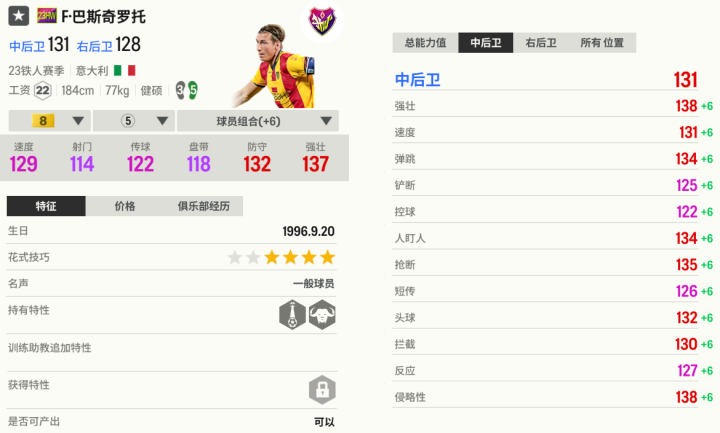Image resolution: width=720 pixels, height=433 pixels.
Task: Select the bull strength trait hexagon icon
Action: [322, 315]
